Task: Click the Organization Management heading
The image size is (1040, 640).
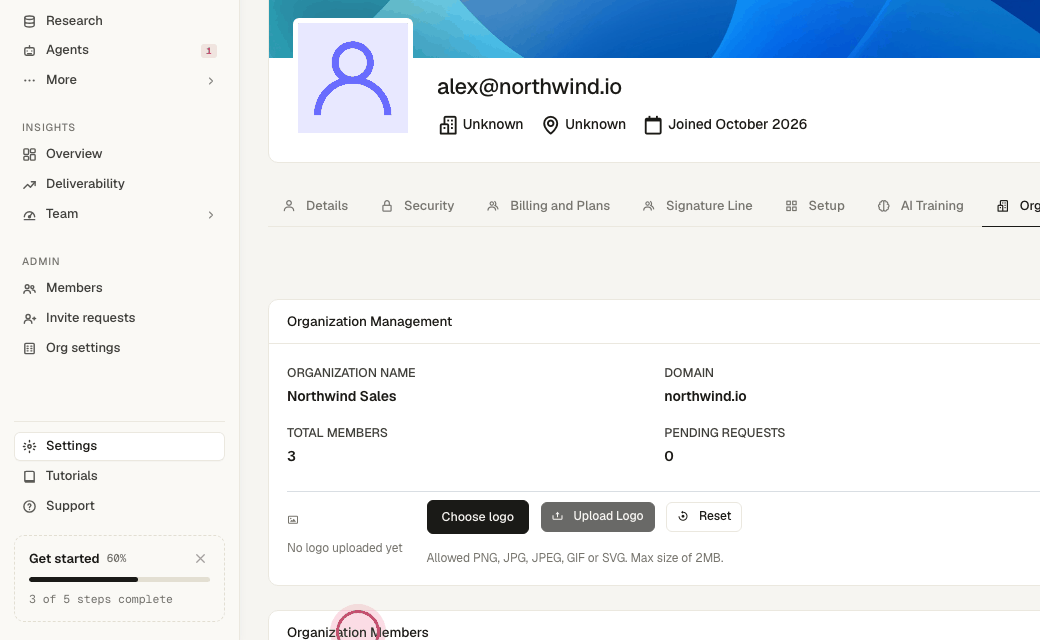Action: tap(369, 322)
